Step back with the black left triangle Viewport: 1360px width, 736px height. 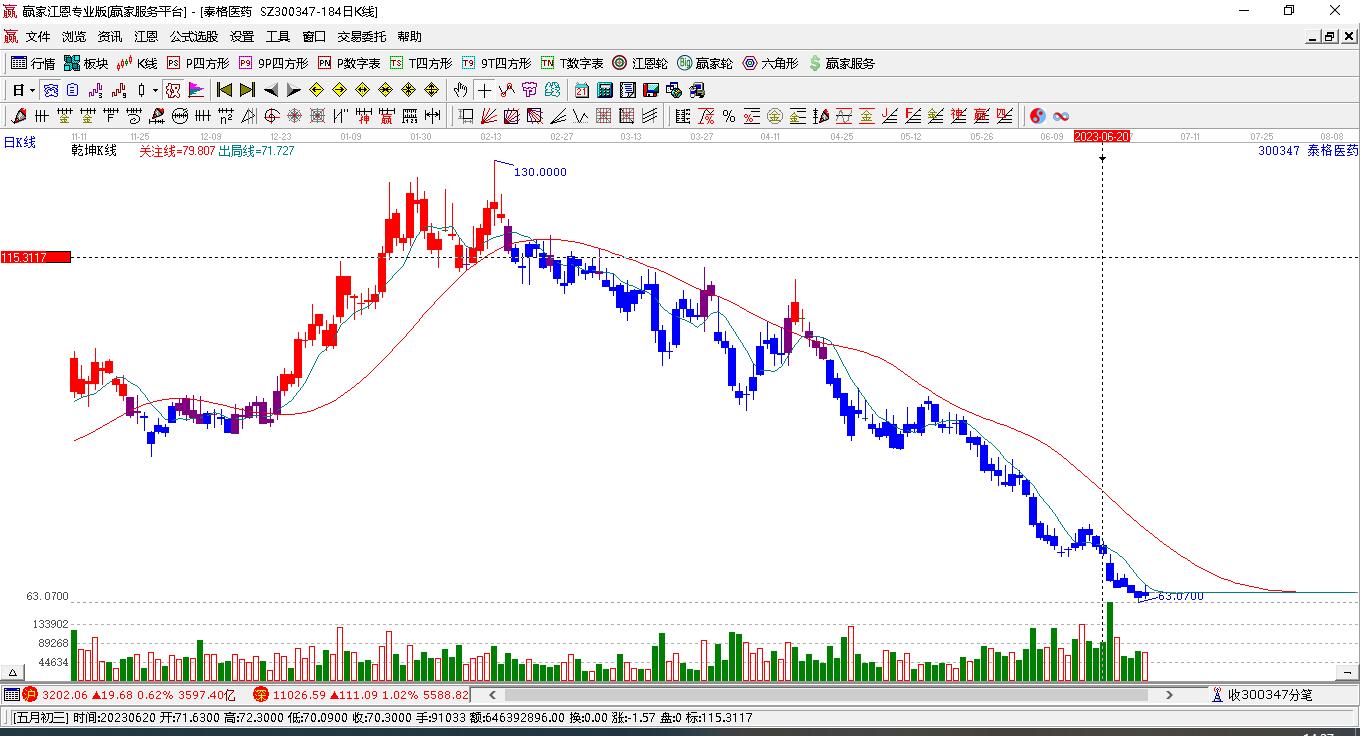(x=270, y=90)
